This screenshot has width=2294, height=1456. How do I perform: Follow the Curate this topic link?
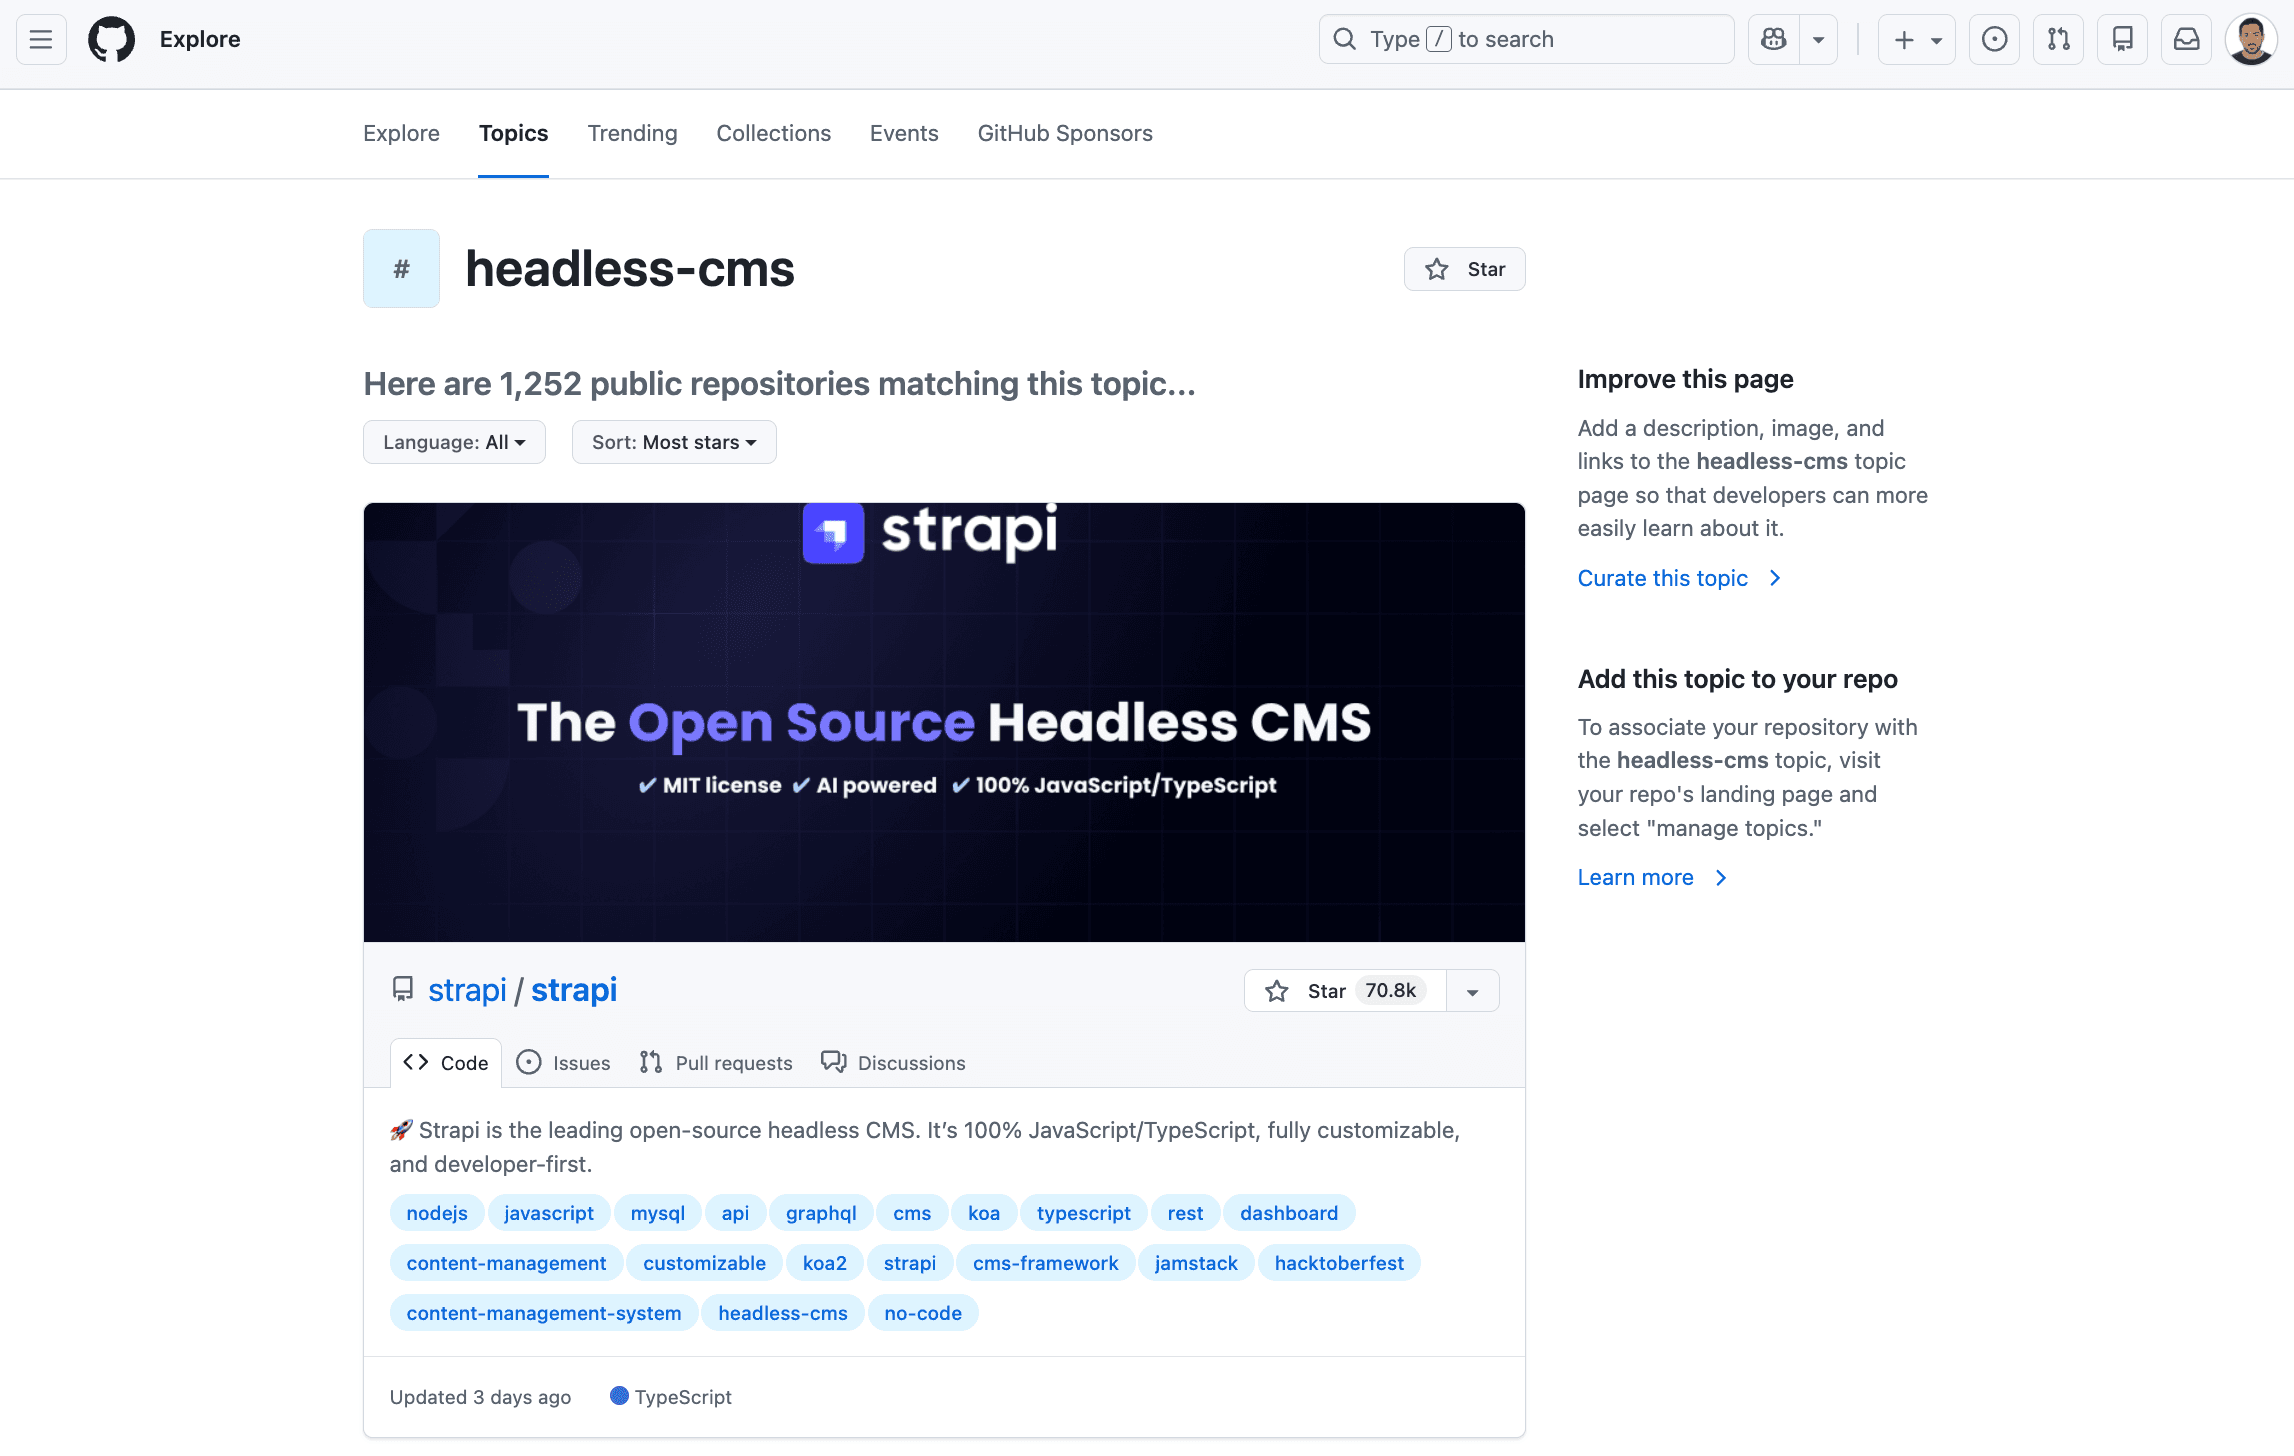point(1662,578)
